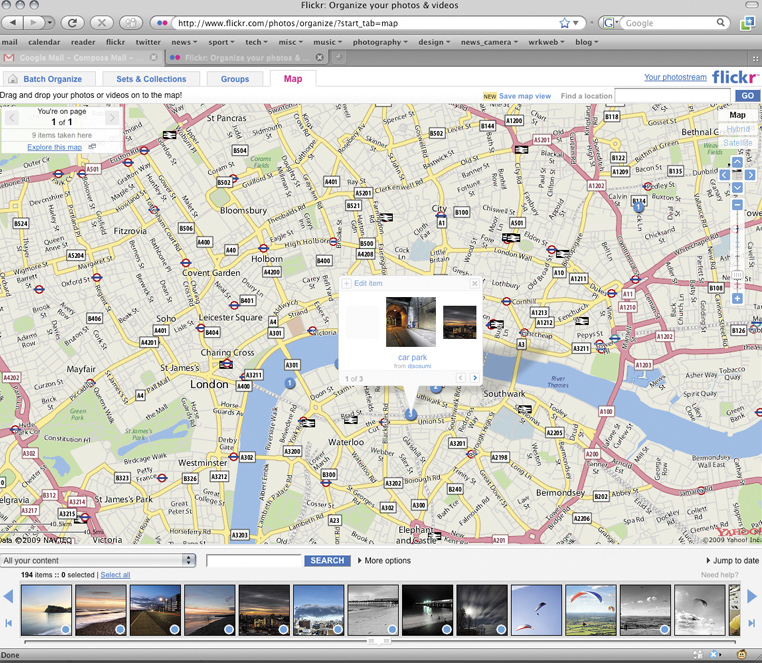The image size is (762, 663).
Task: Bookmark the page with the star icon
Action: click(x=564, y=23)
